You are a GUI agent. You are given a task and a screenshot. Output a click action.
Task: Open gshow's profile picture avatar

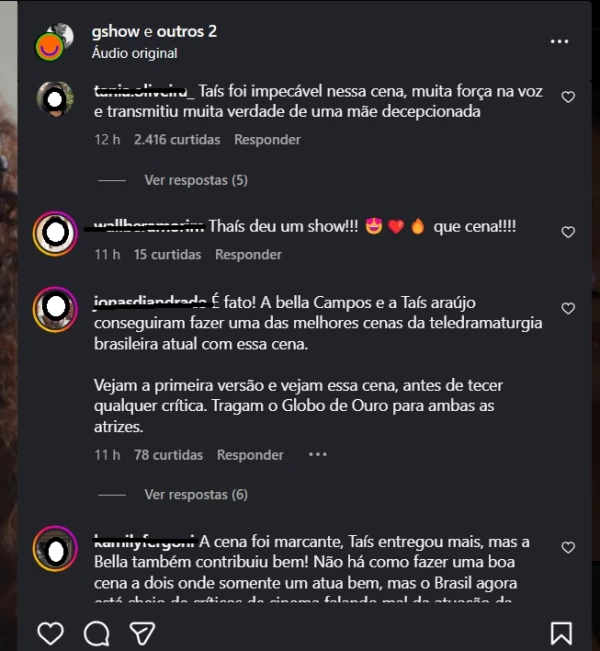coord(52,42)
